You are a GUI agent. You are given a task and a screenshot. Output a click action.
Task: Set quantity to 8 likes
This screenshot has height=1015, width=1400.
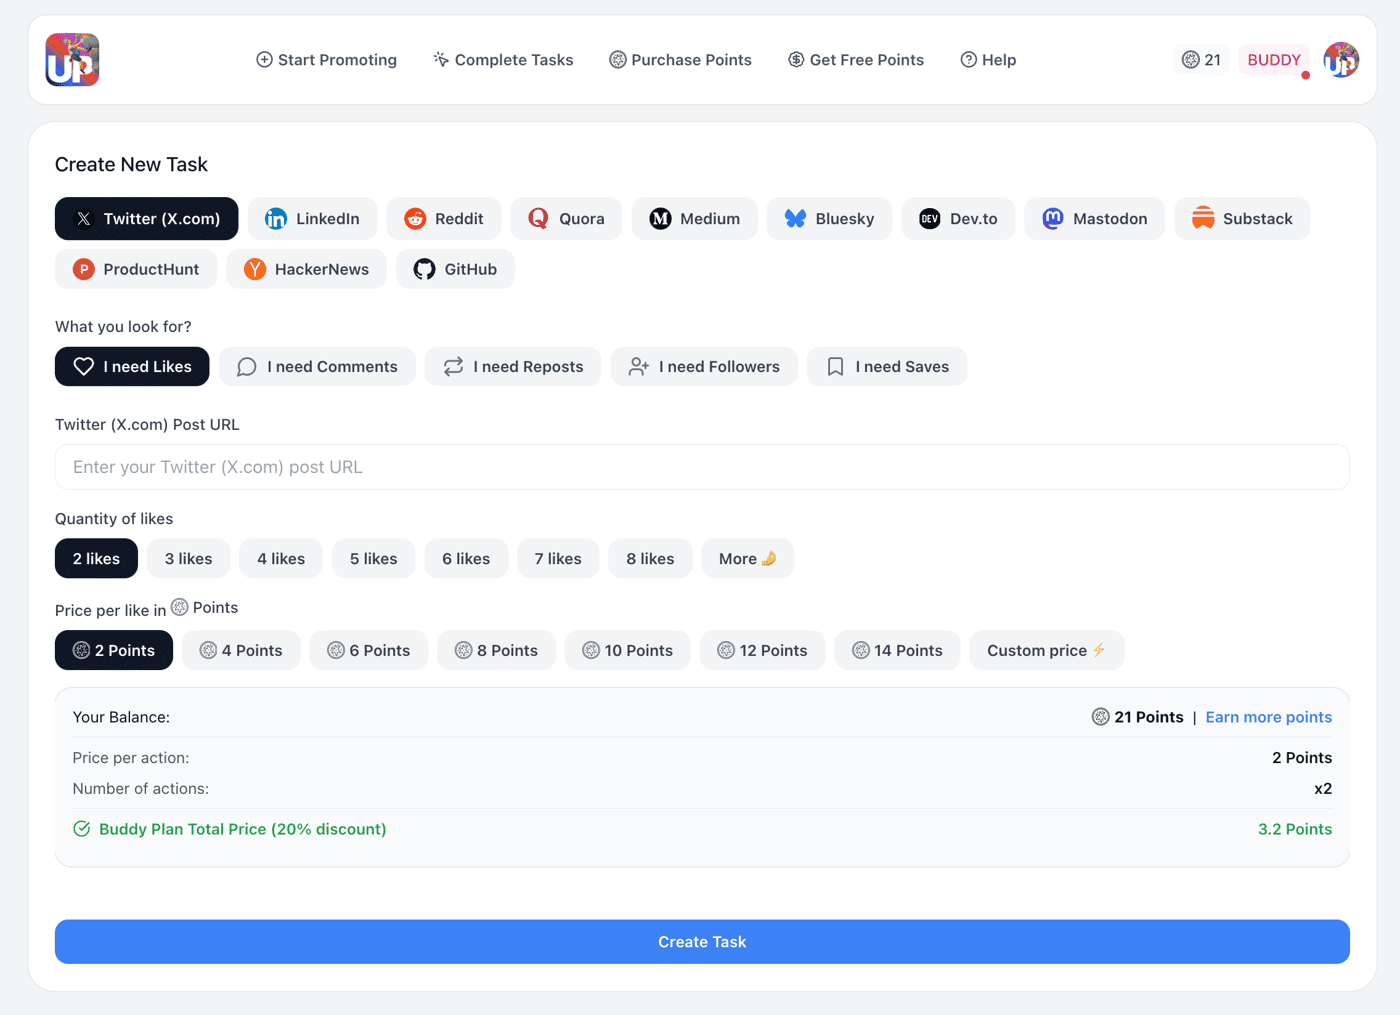(650, 559)
